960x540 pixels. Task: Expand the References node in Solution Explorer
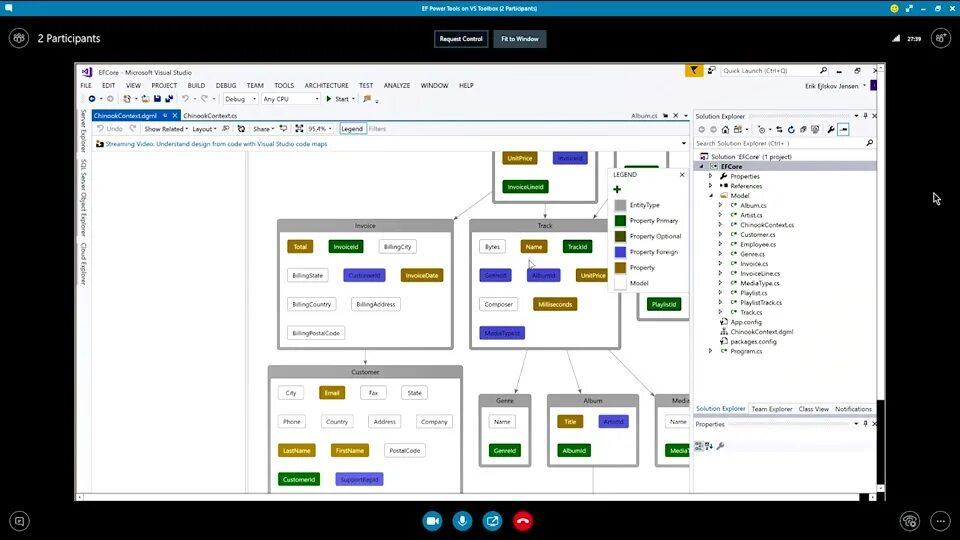tap(711, 186)
